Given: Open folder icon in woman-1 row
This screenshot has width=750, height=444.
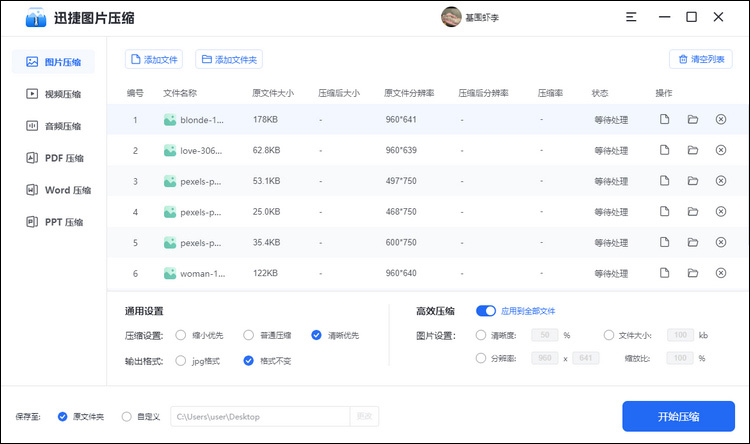Looking at the screenshot, I should 693,273.
